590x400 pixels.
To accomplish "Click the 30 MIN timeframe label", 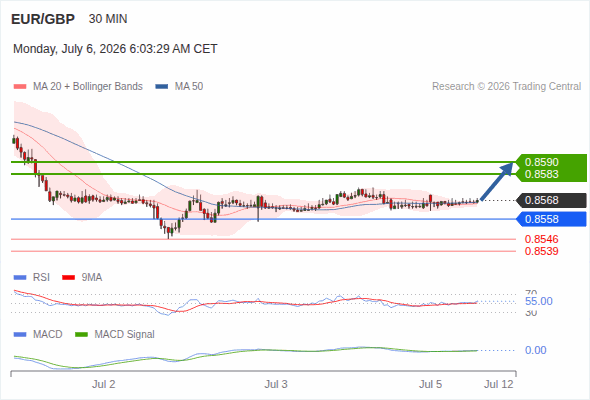I will click(x=108, y=19).
